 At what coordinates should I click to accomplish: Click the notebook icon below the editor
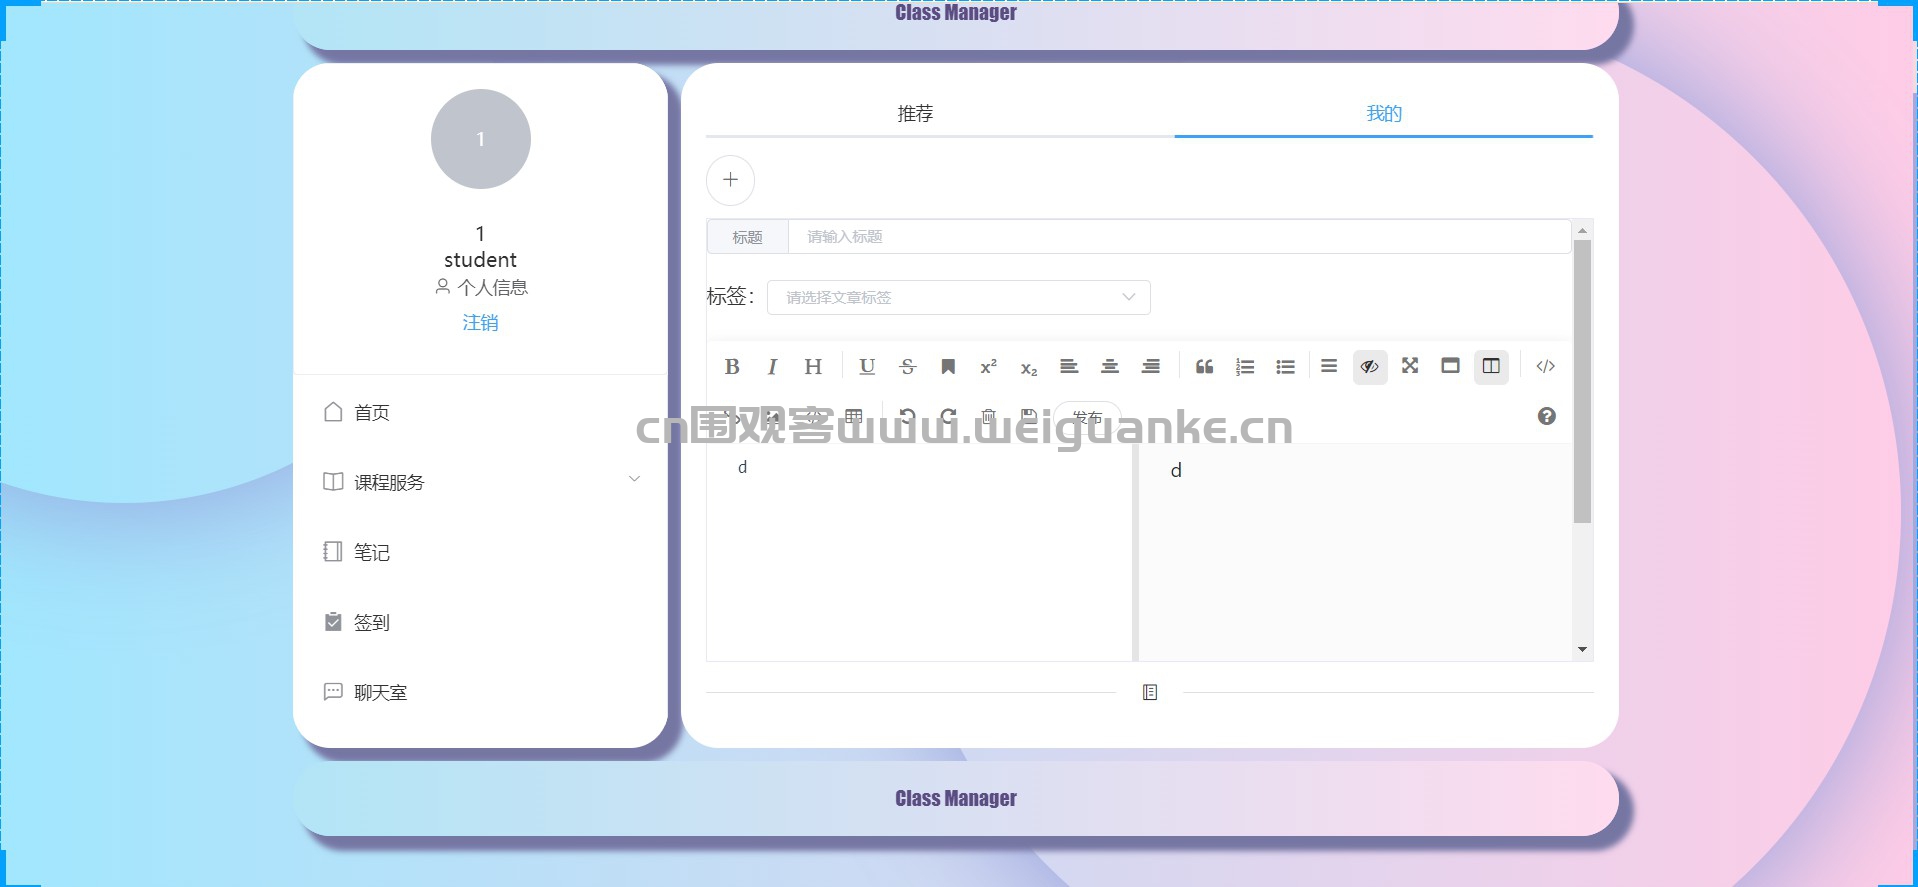(1150, 692)
